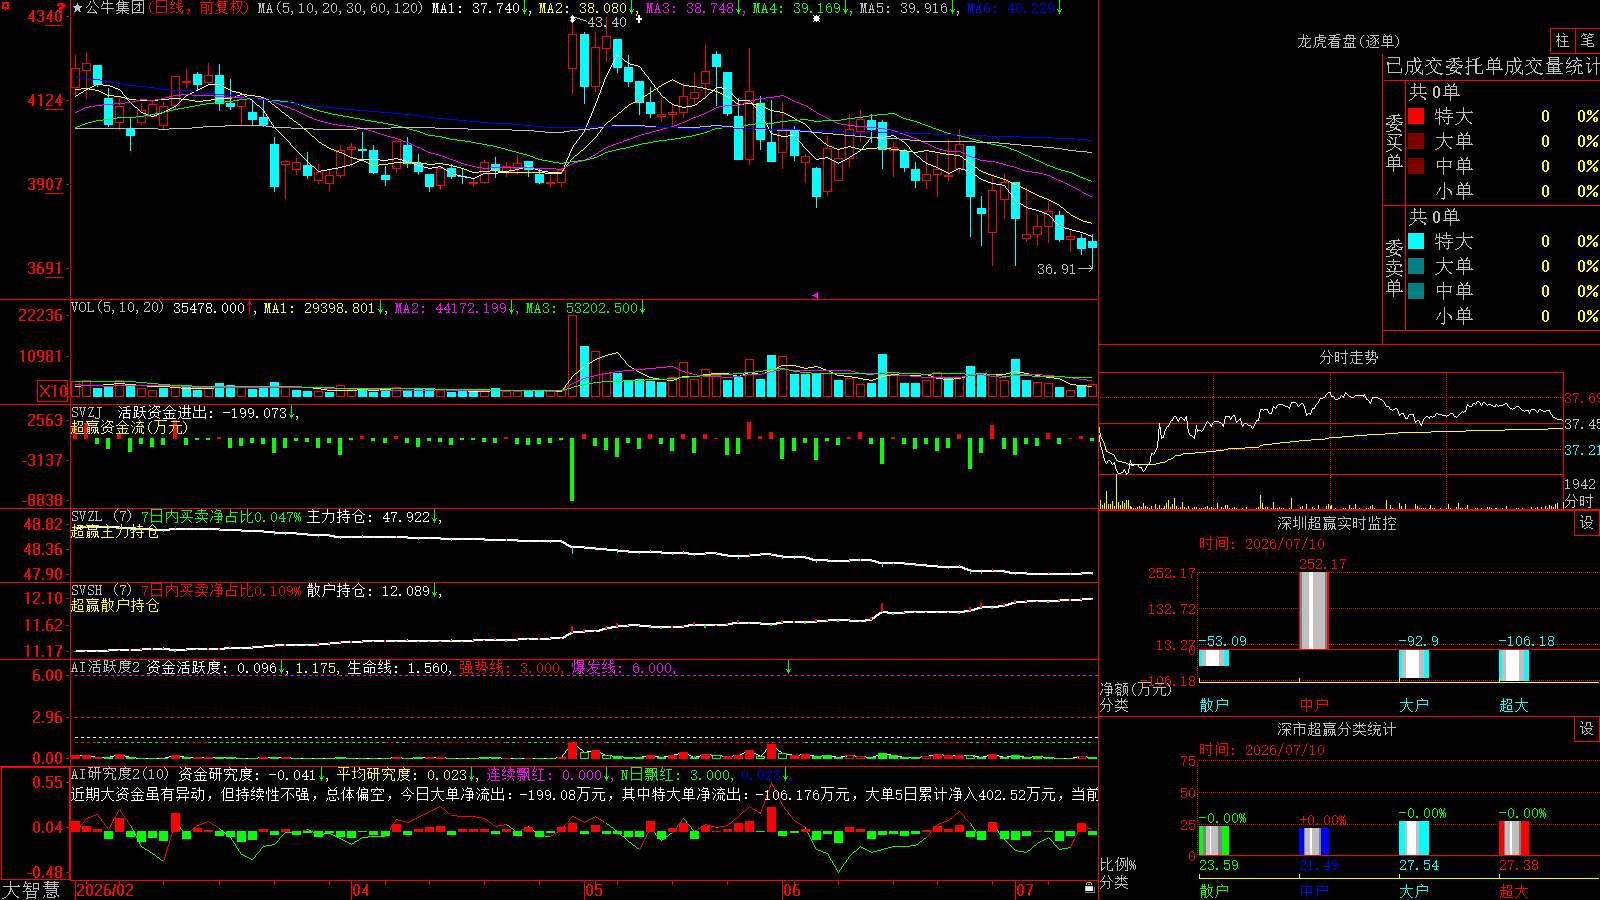The height and width of the screenshot is (900, 1600).
Task: Click the magenta arrow marker below chart
Action: tap(815, 295)
